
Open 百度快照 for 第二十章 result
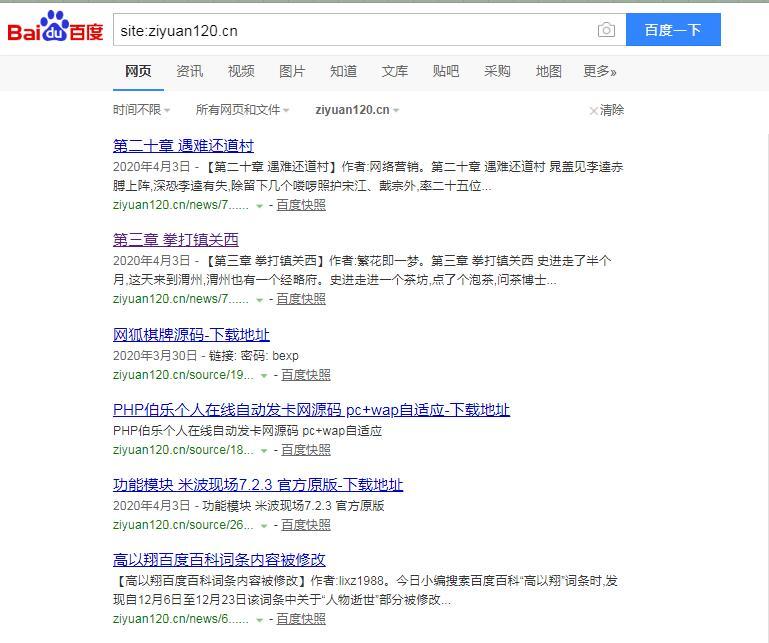(301, 205)
